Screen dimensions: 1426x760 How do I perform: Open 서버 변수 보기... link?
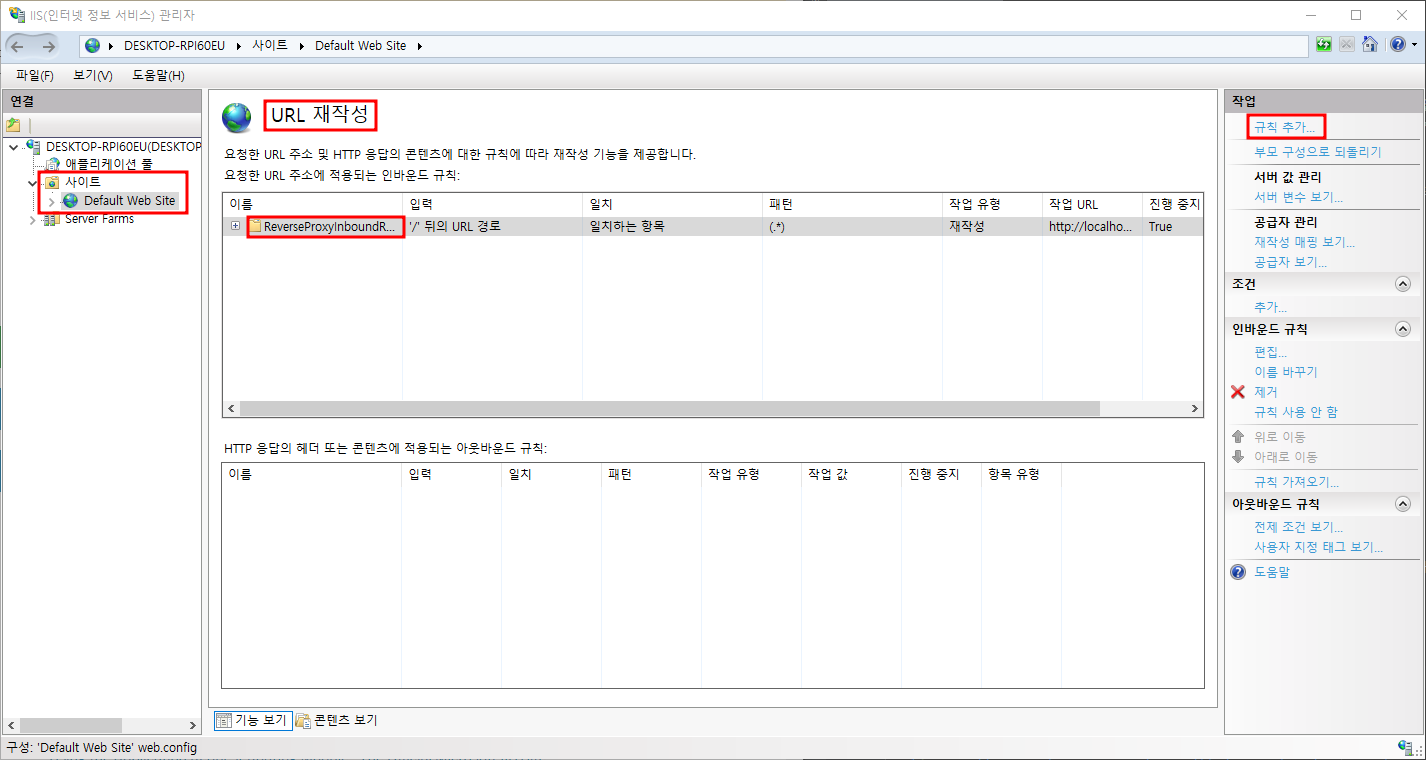[1299, 197]
